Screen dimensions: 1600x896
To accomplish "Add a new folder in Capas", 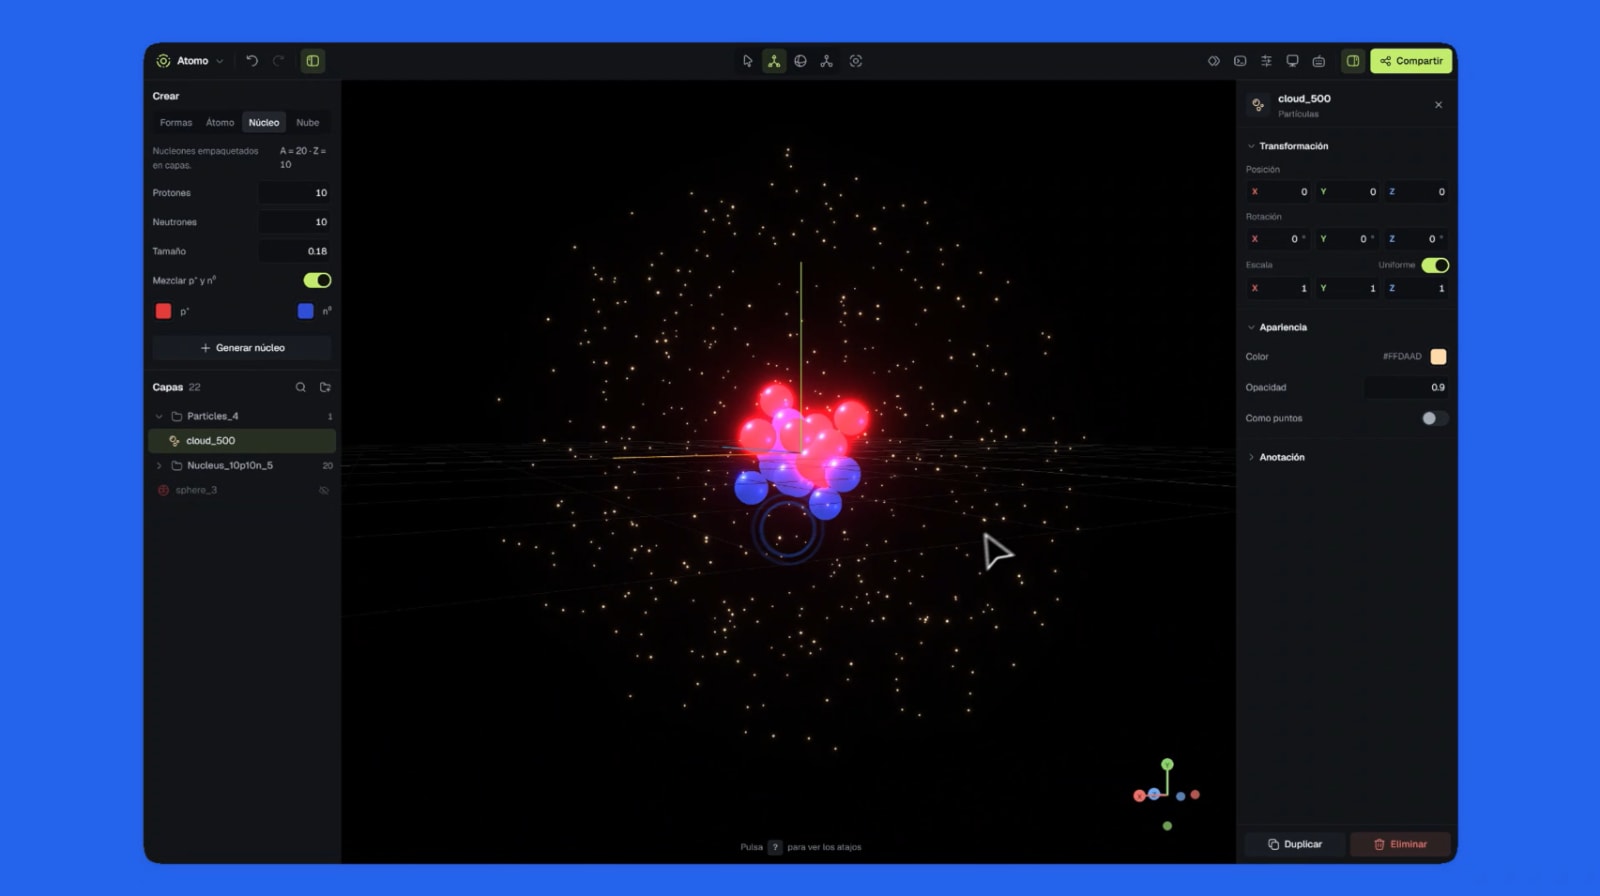I will point(325,387).
